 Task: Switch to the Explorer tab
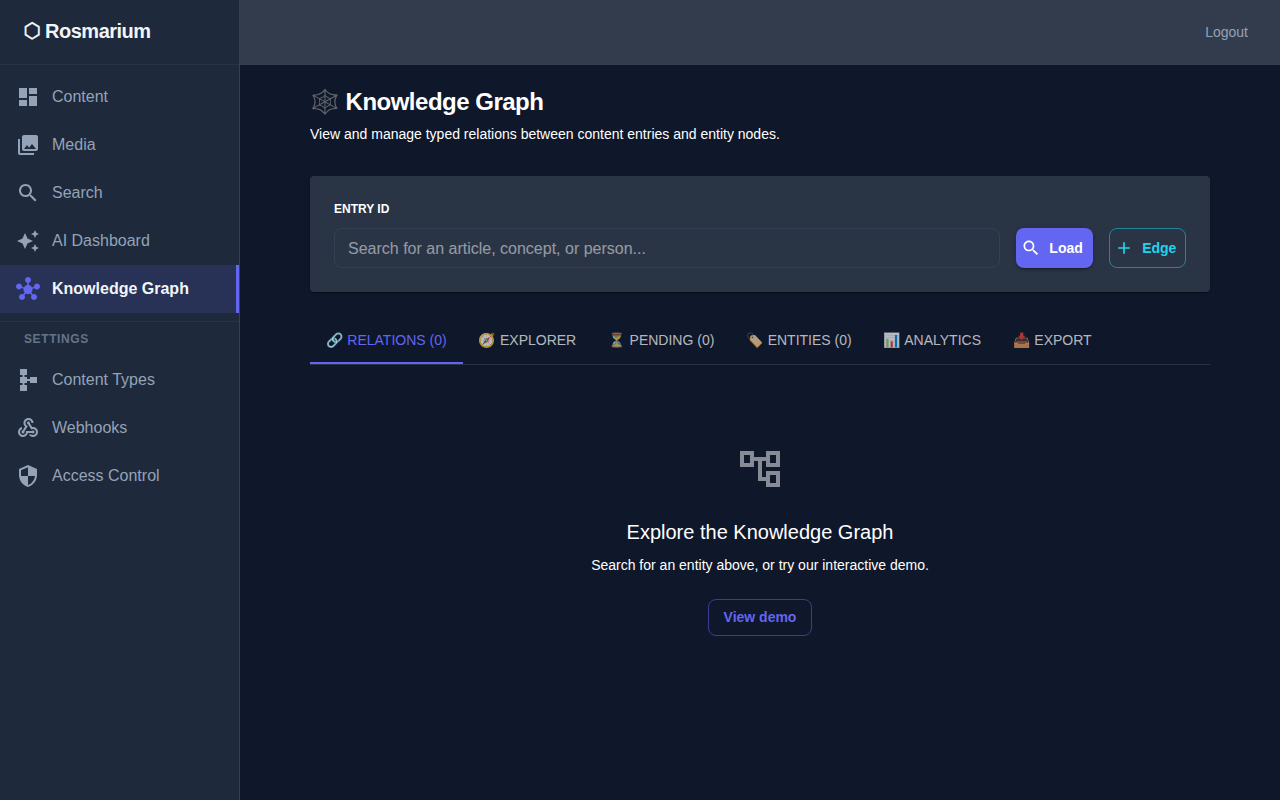coord(527,340)
